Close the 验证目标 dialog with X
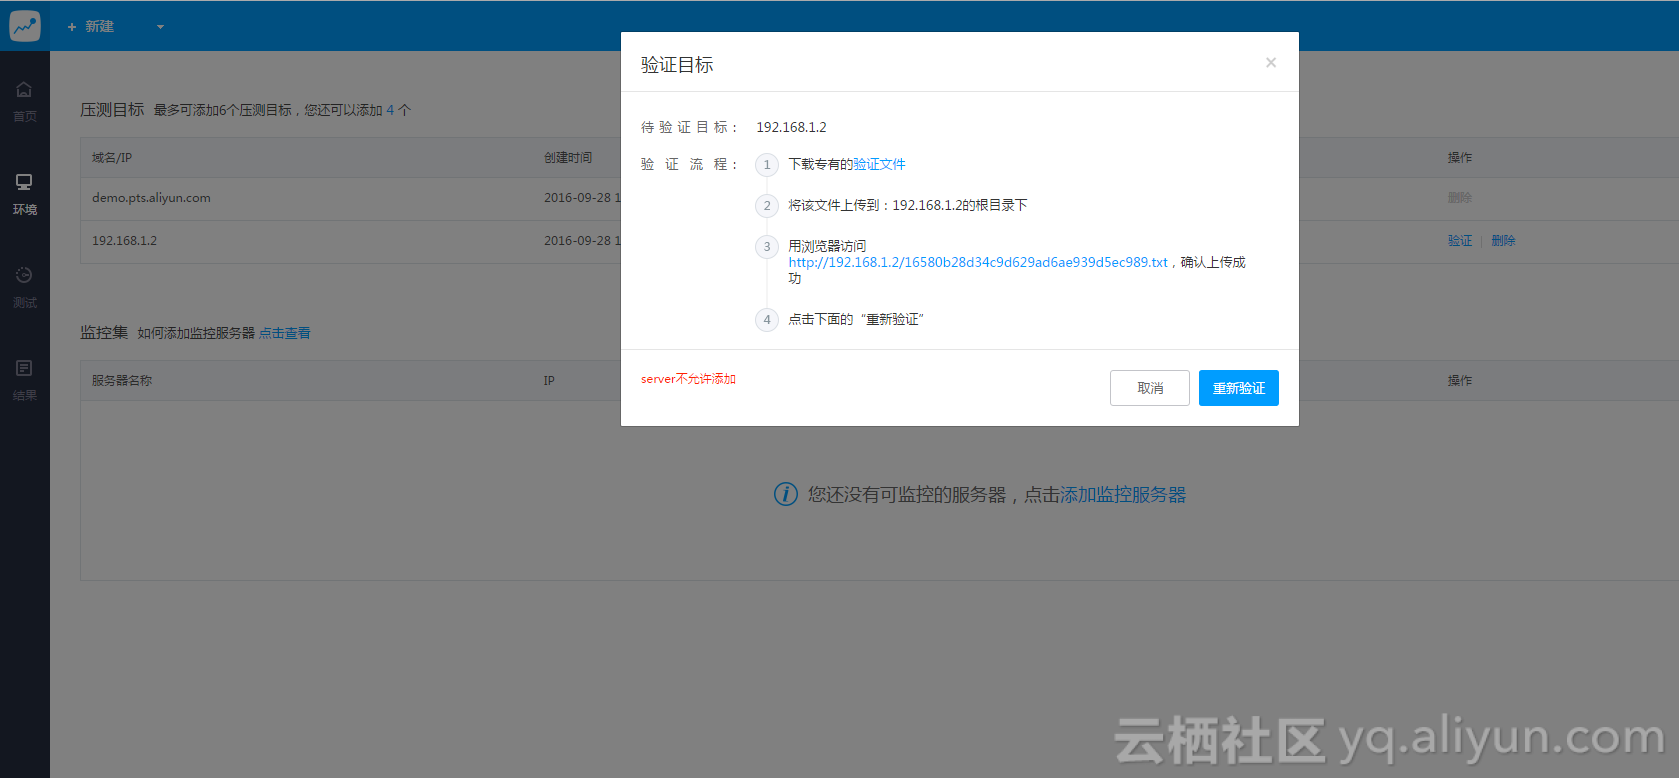 pyautogui.click(x=1271, y=62)
